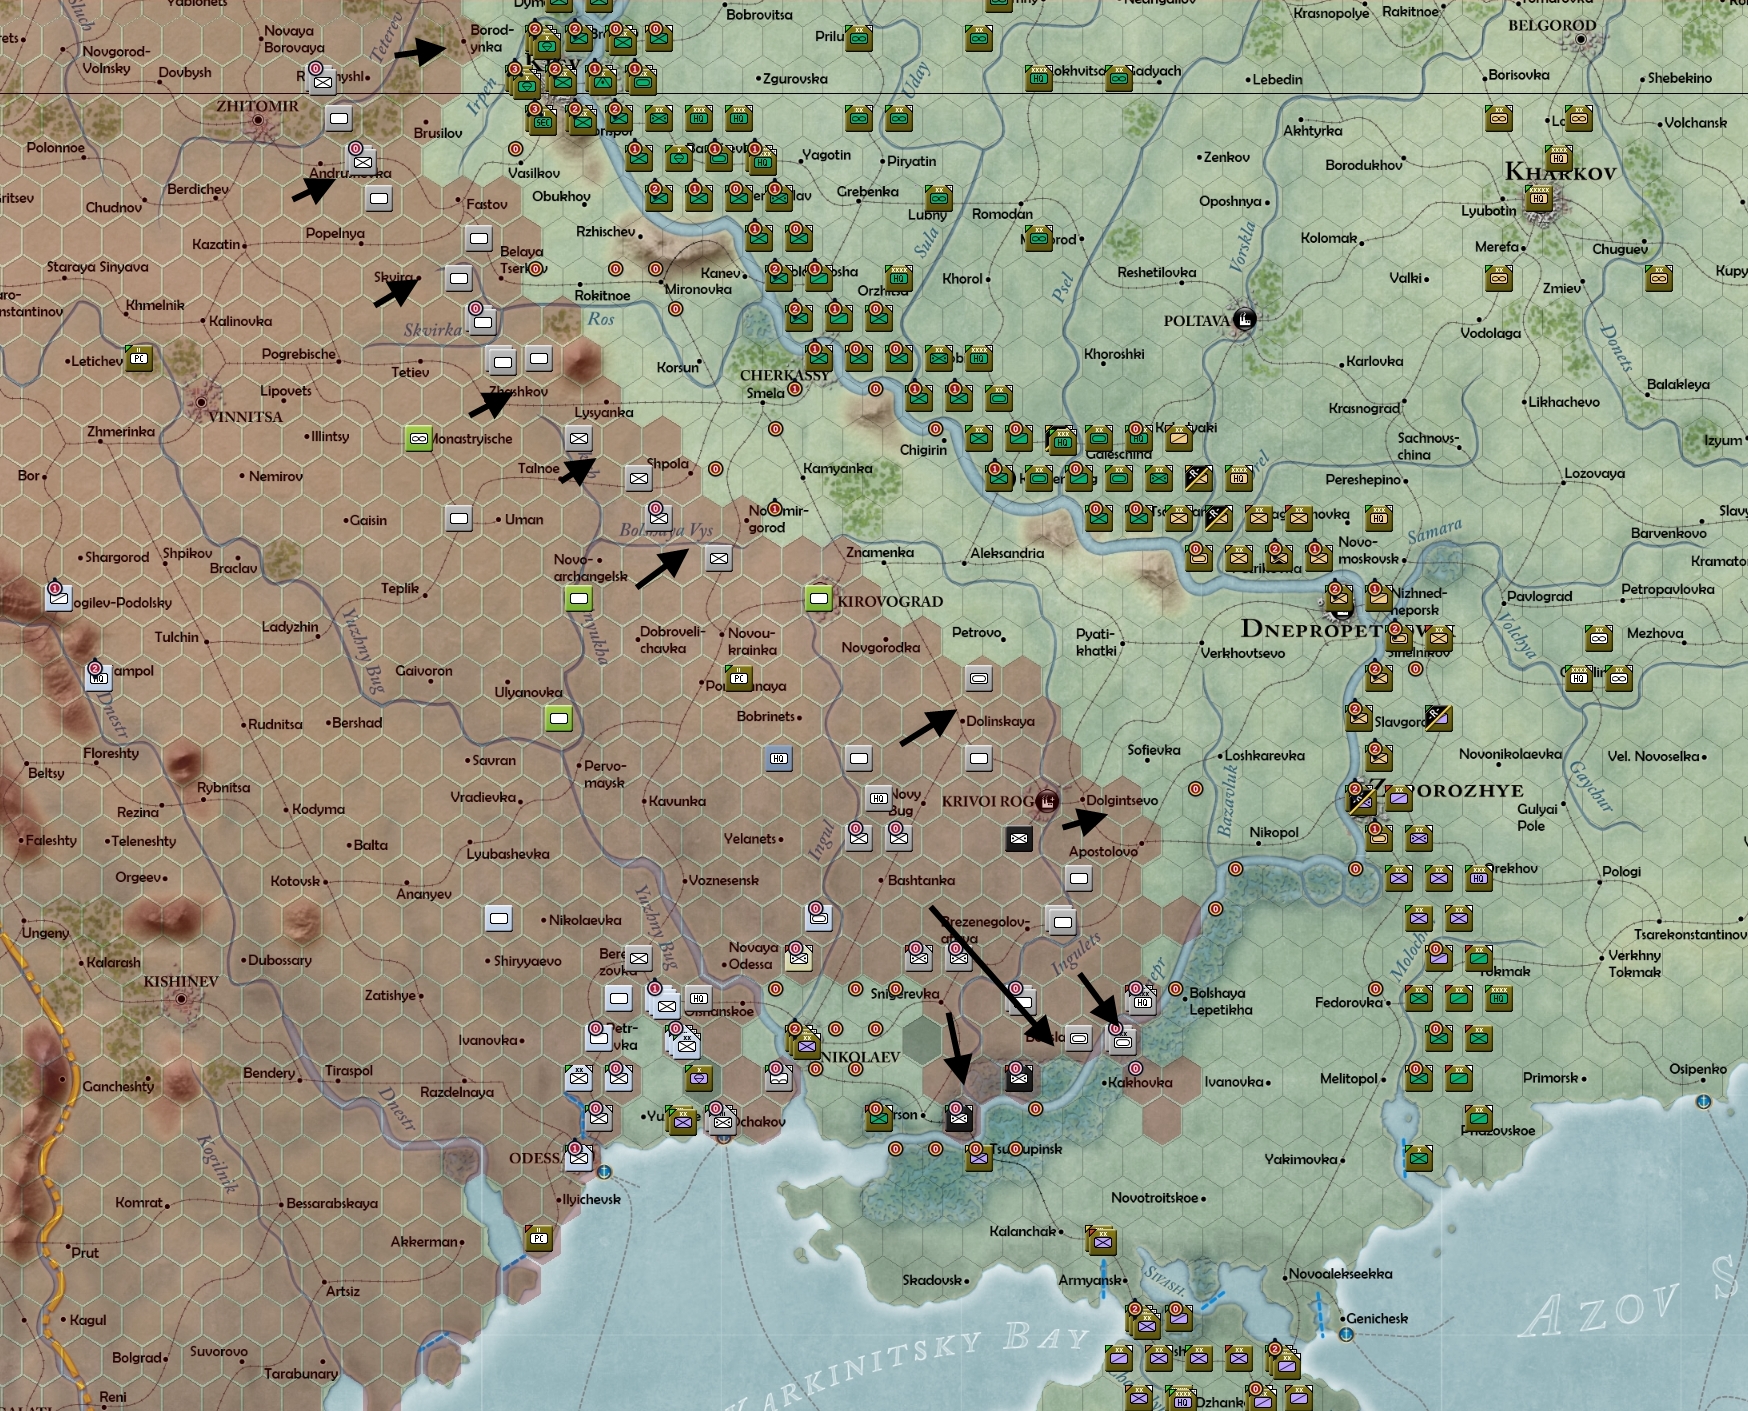Select the Soviet unit east of Melitopol
This screenshot has width=1748, height=1411.
tap(1419, 1078)
